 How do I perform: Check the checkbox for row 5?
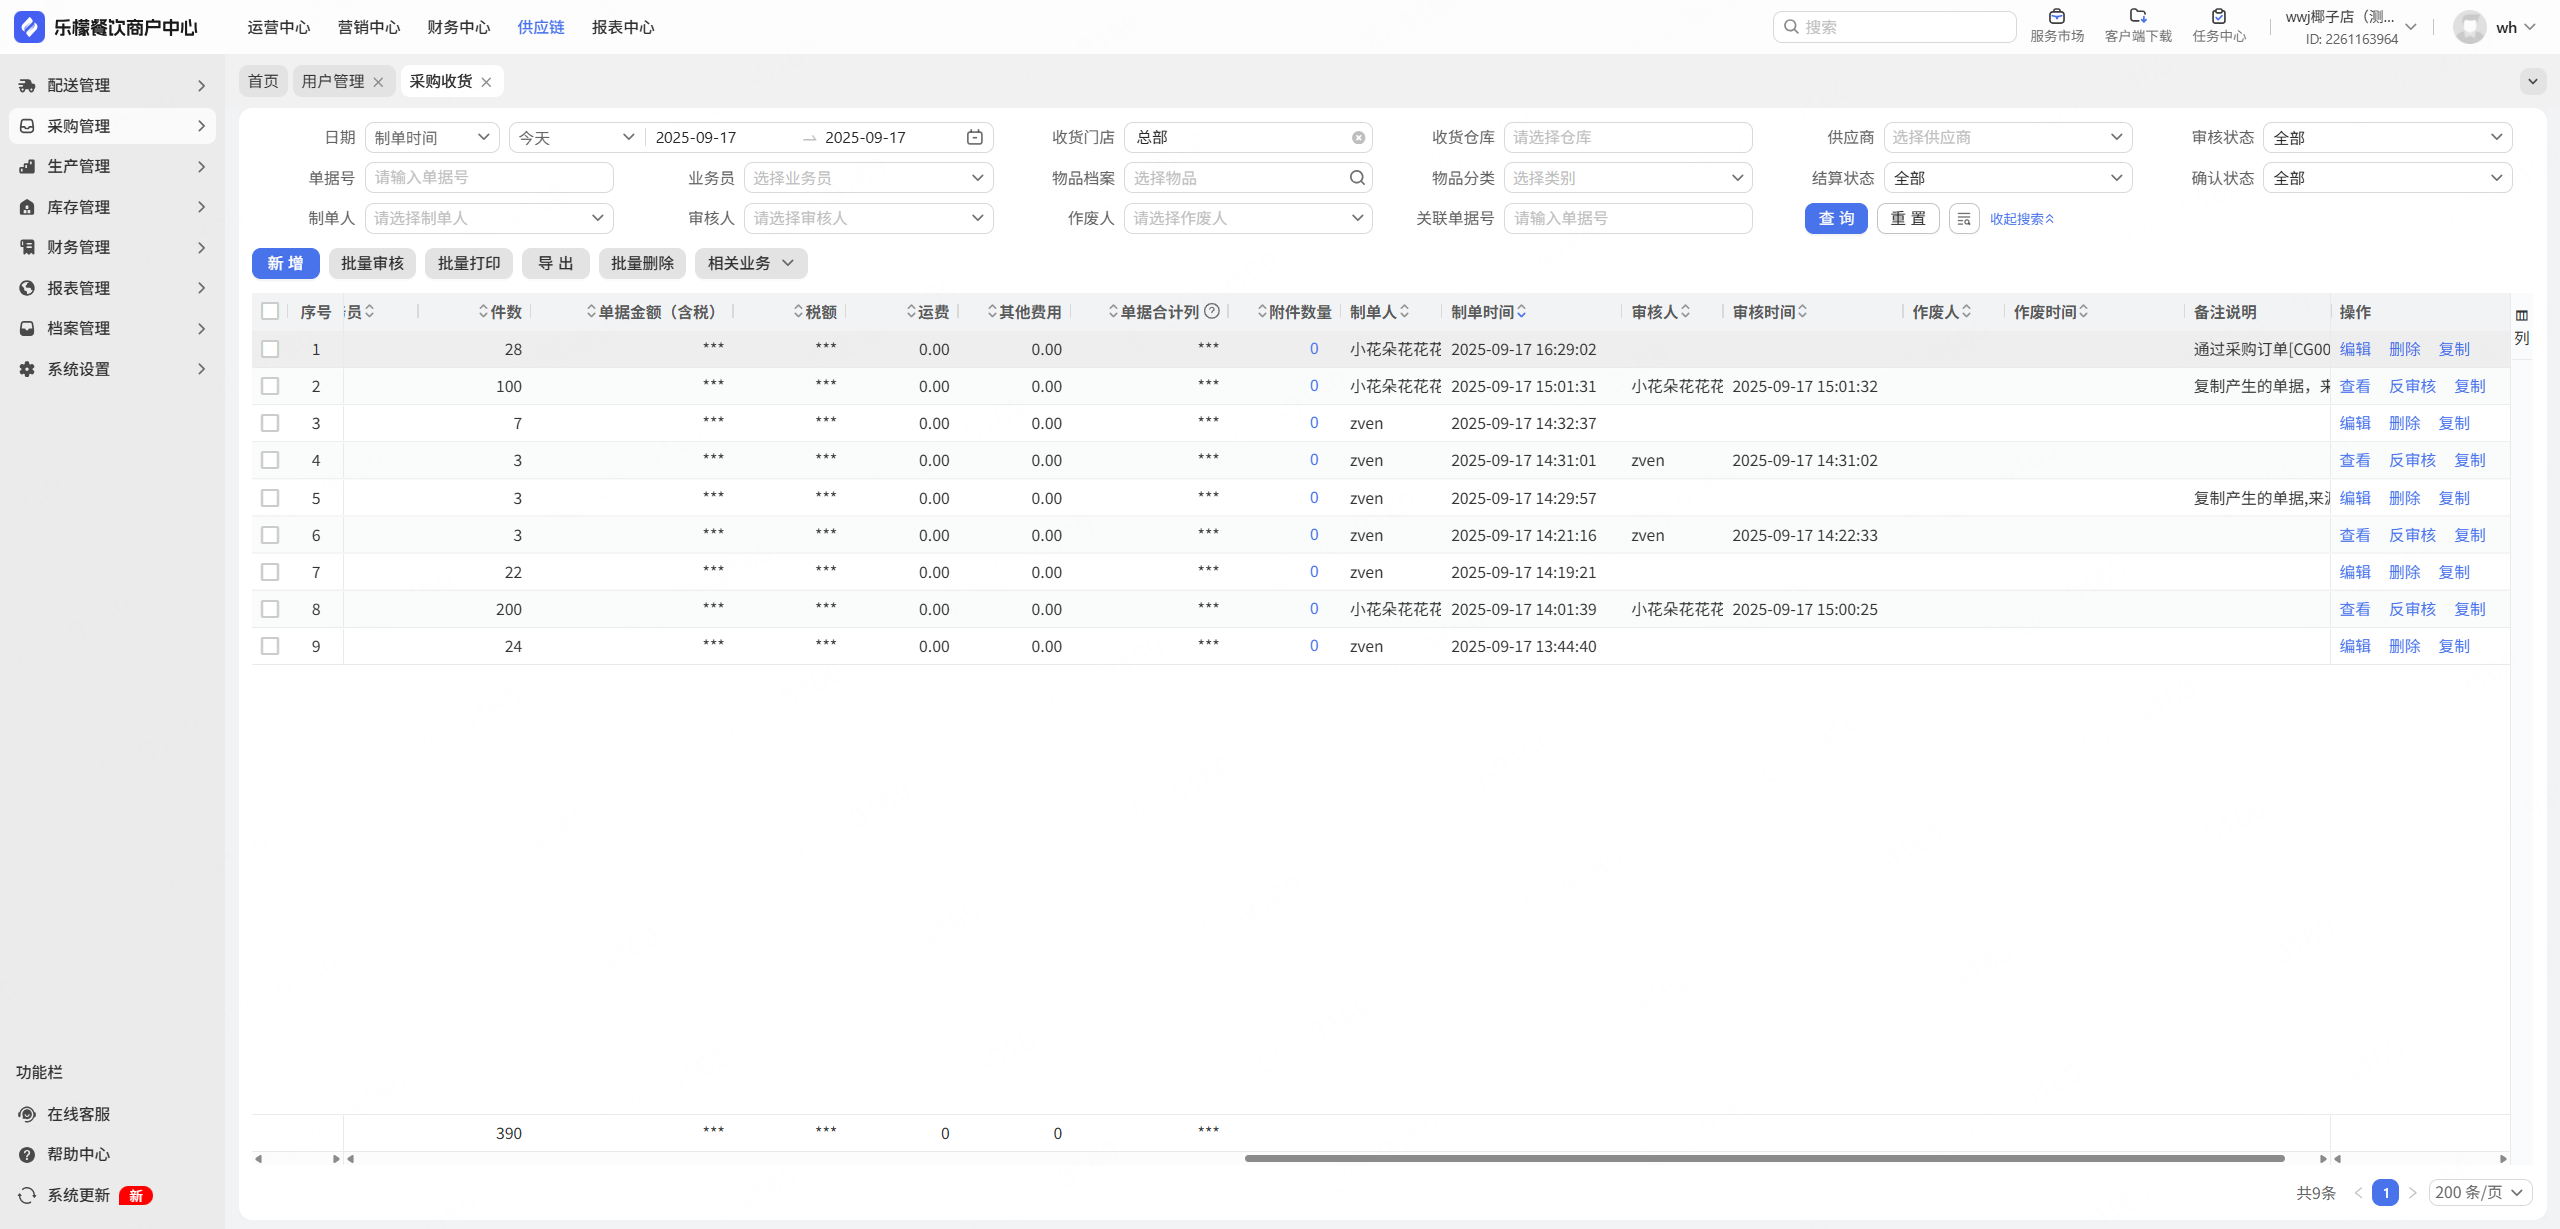pos(270,498)
